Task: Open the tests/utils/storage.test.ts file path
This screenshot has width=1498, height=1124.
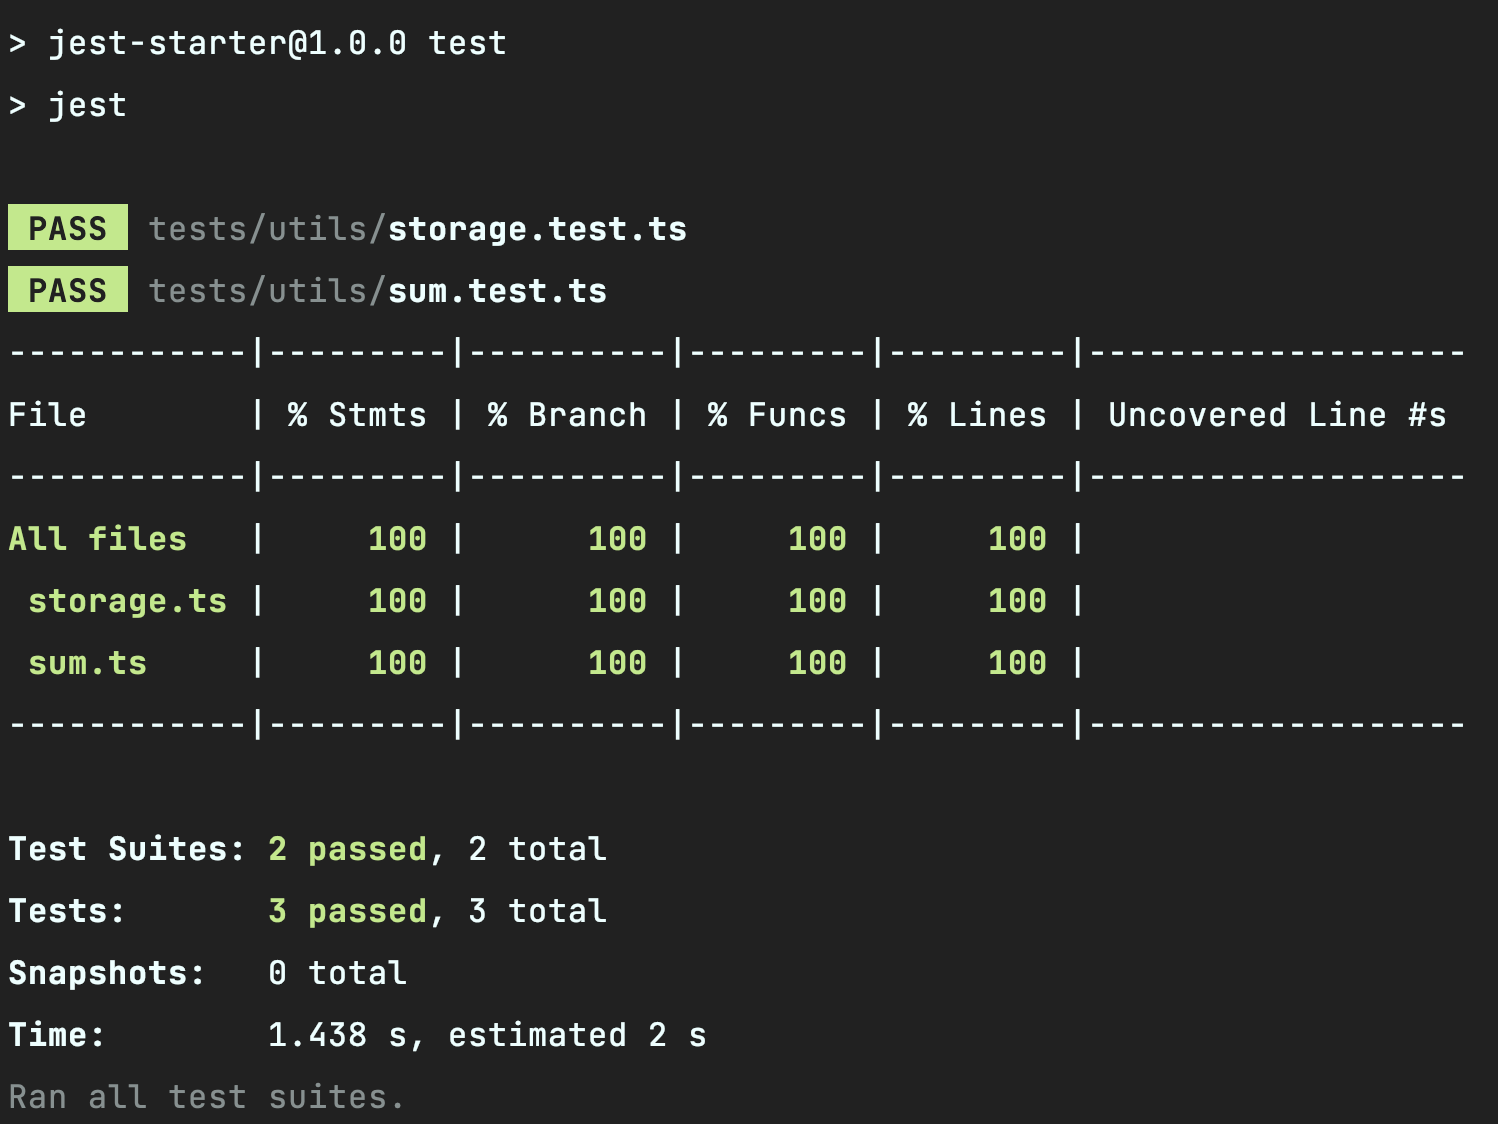Action: tap(417, 229)
